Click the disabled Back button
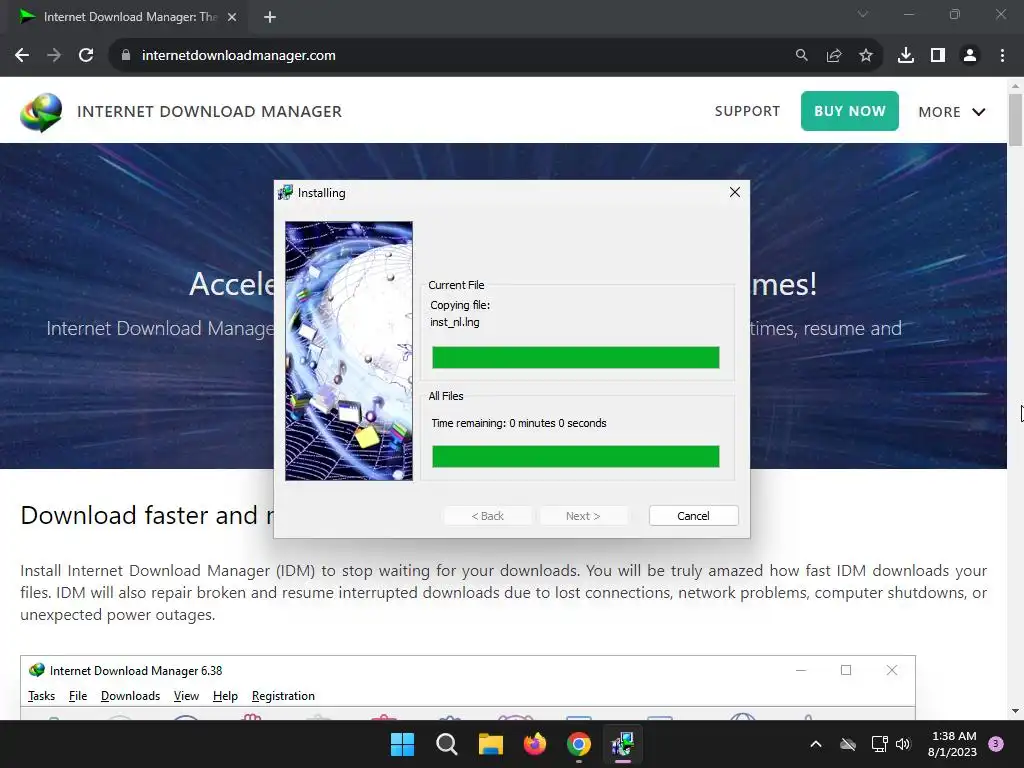 (488, 516)
